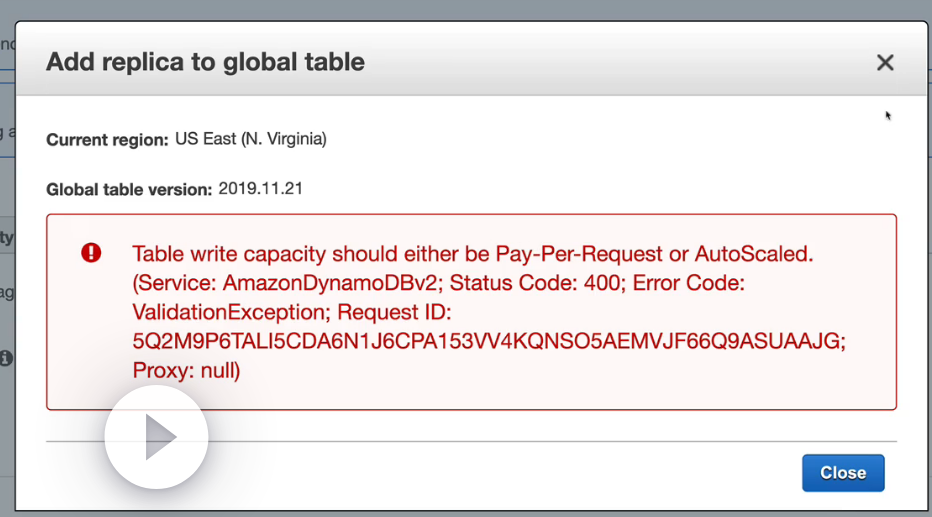Click the long Request ID string
932x517 pixels.
489,341
